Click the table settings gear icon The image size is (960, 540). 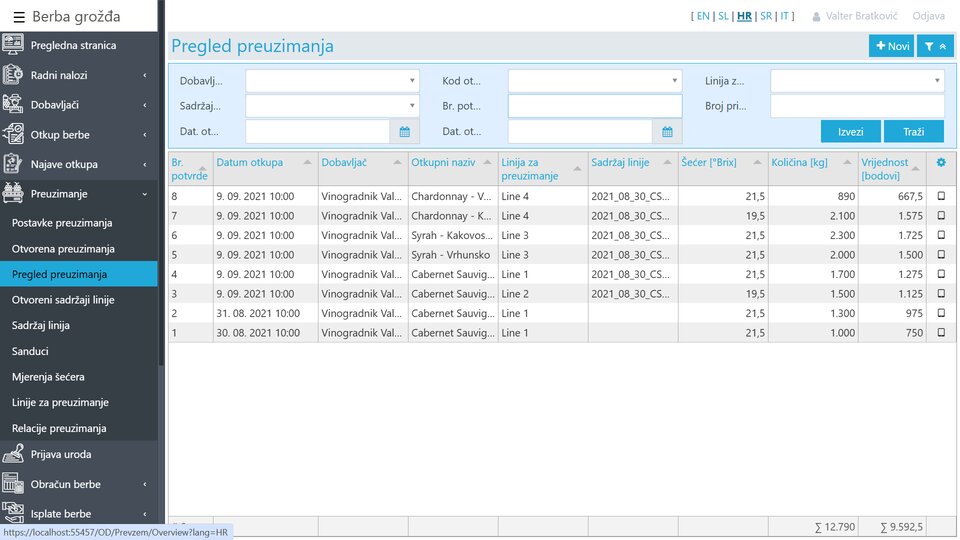pos(940,162)
